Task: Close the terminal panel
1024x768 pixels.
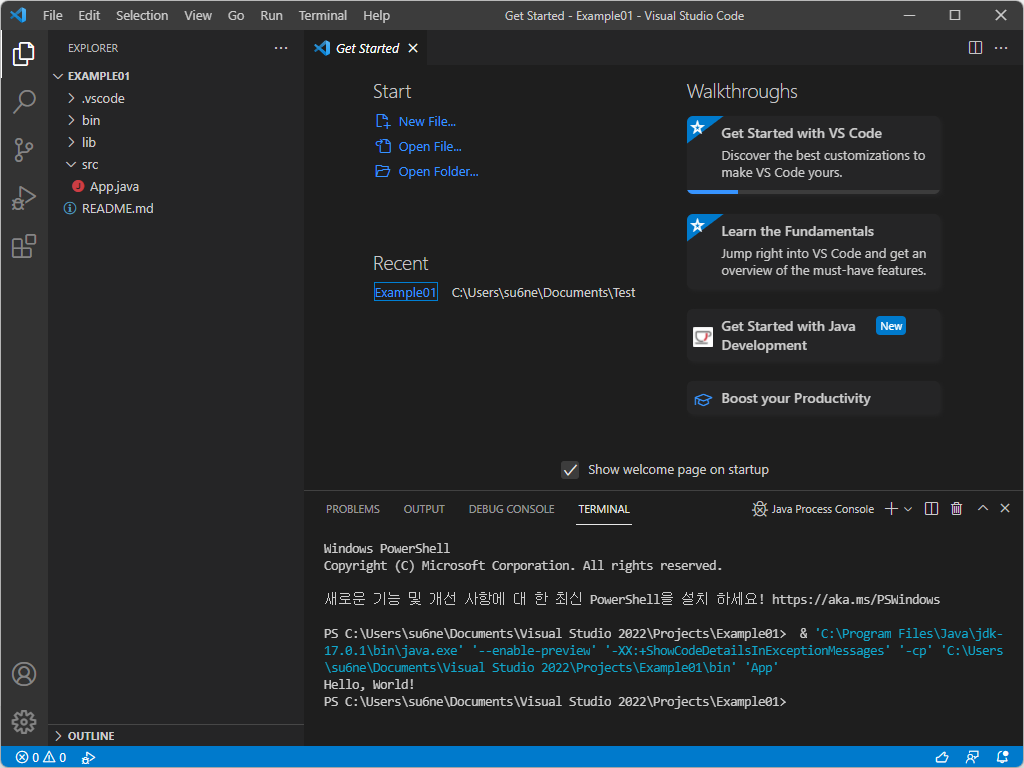Action: click(x=1005, y=508)
